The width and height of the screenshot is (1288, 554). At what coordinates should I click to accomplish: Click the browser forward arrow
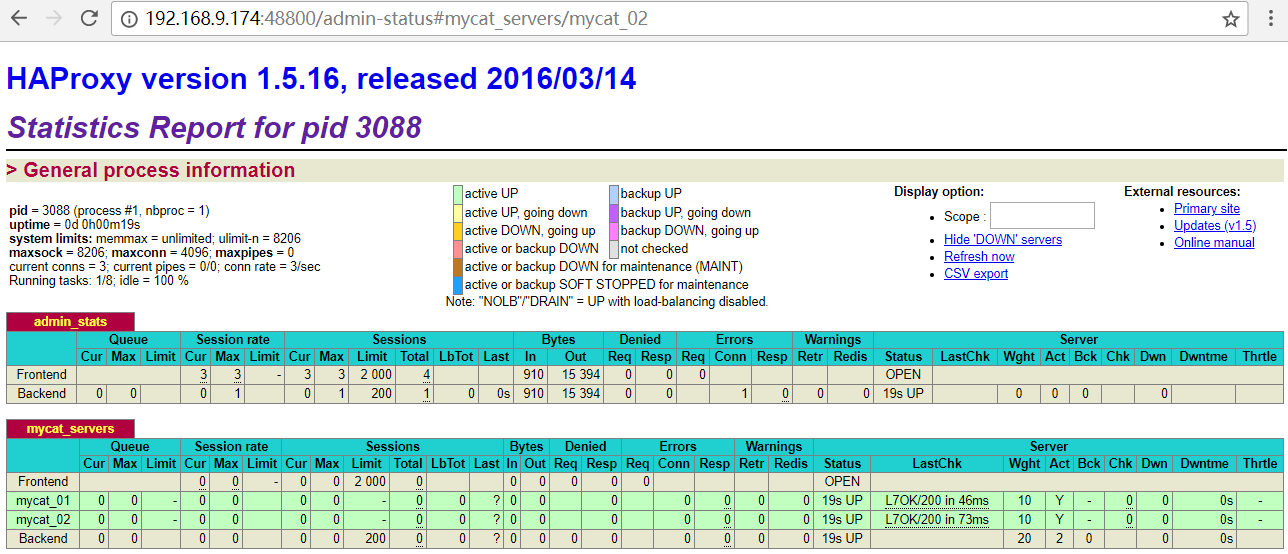[54, 18]
